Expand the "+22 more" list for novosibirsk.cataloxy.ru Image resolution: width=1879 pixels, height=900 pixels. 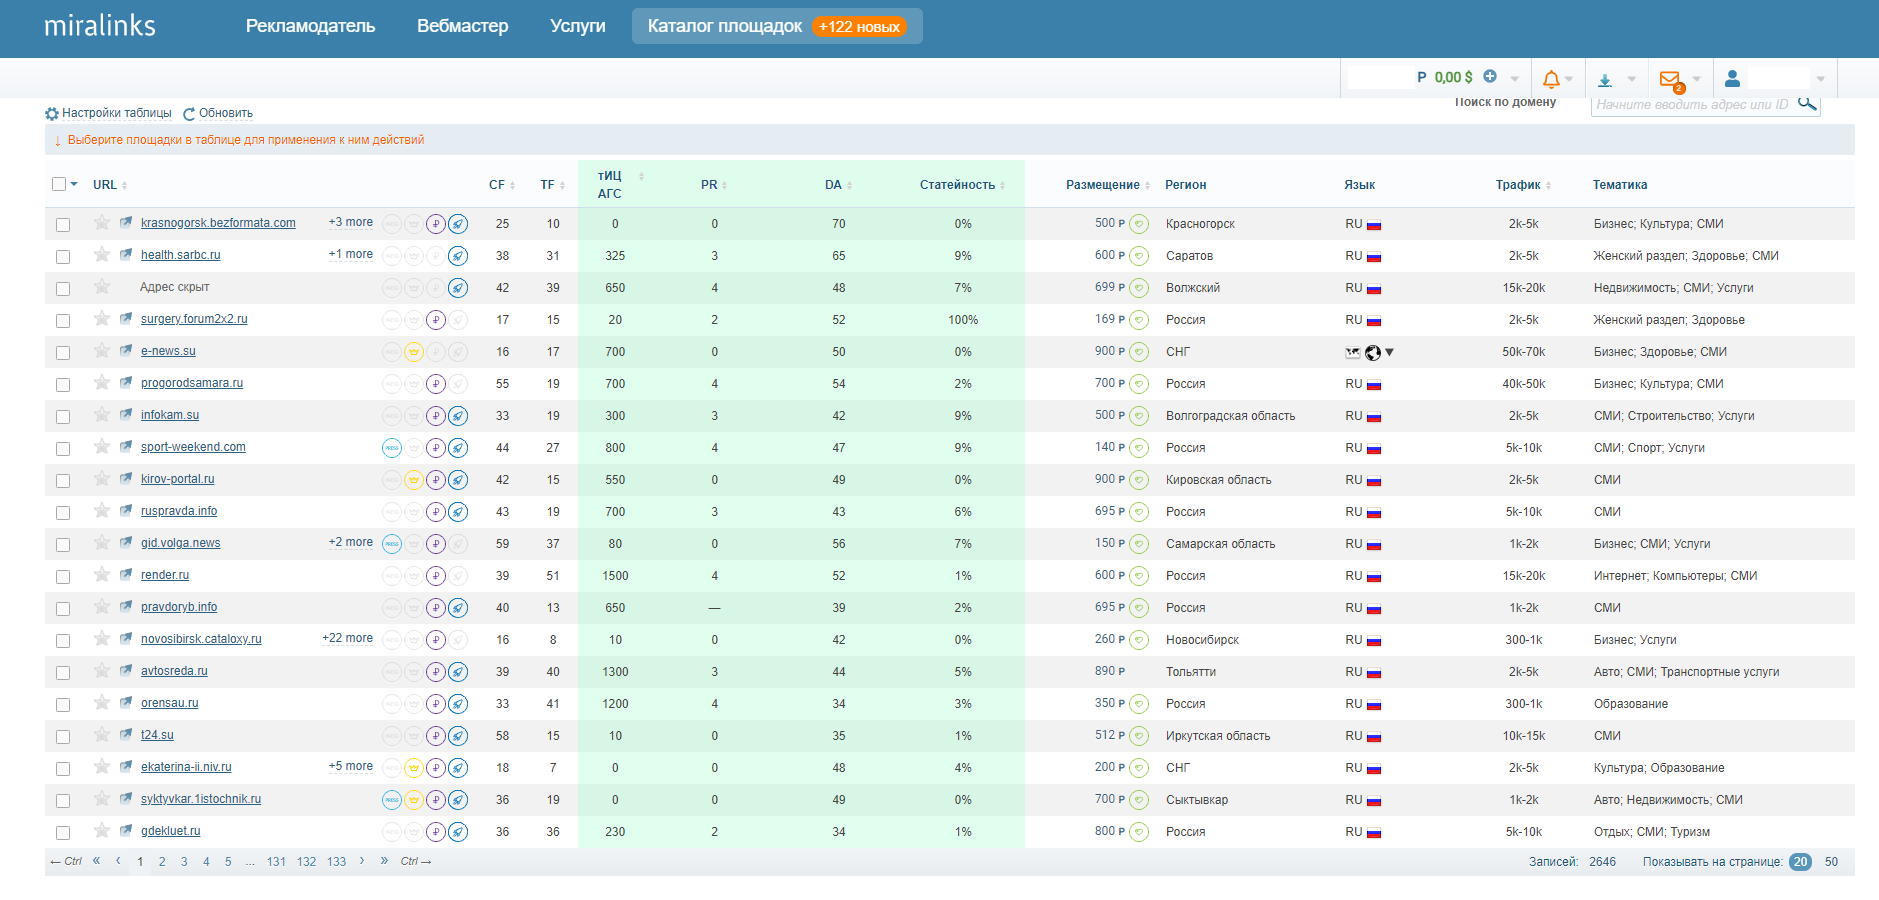(x=347, y=638)
